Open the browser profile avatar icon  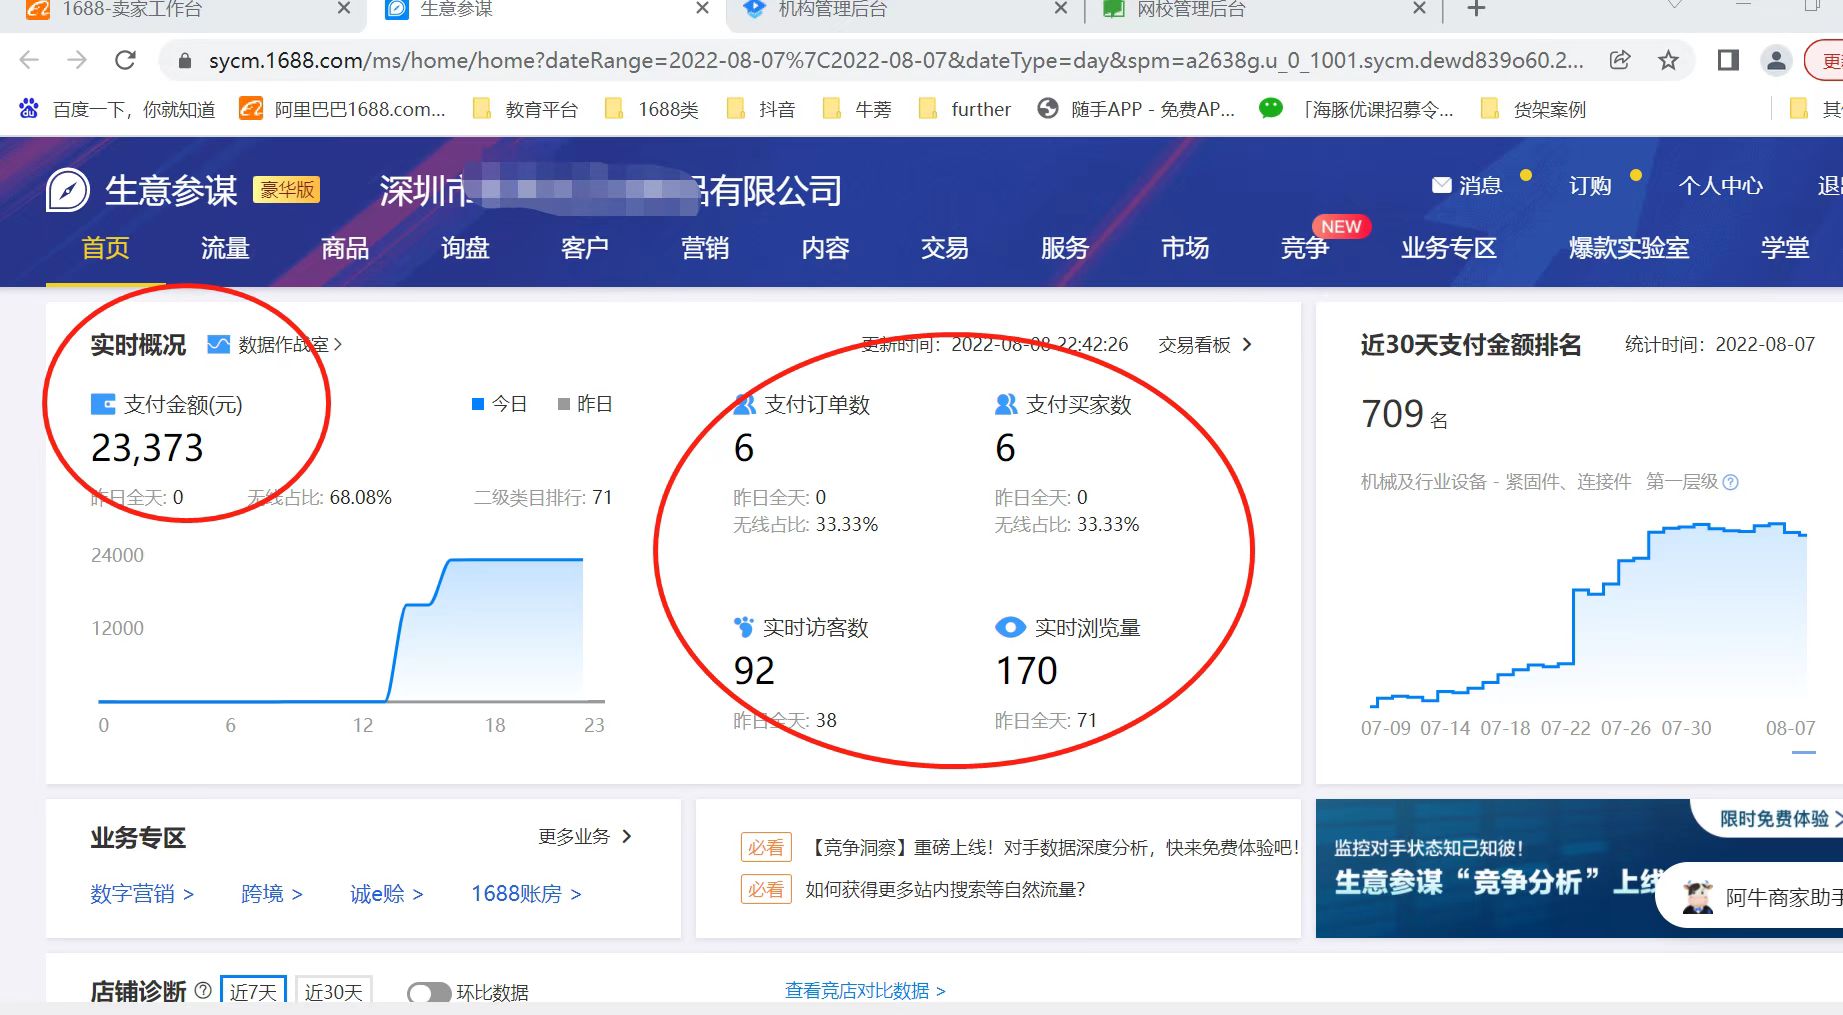[1776, 60]
